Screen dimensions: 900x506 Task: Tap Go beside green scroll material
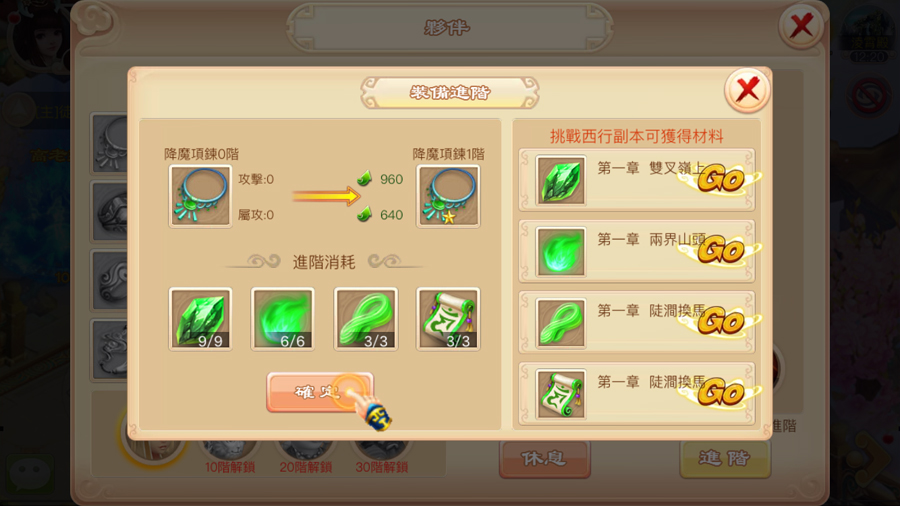[720, 393]
